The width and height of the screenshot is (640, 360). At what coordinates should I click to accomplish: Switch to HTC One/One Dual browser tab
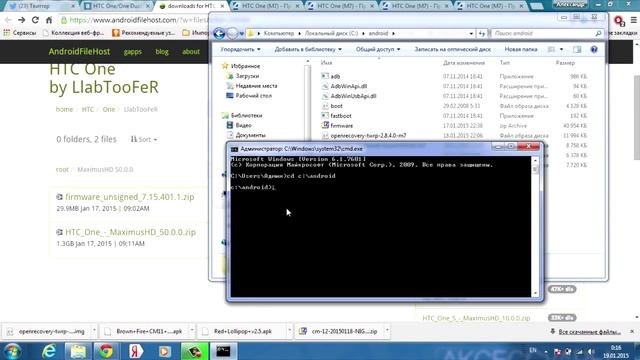pyautogui.click(x=116, y=6)
